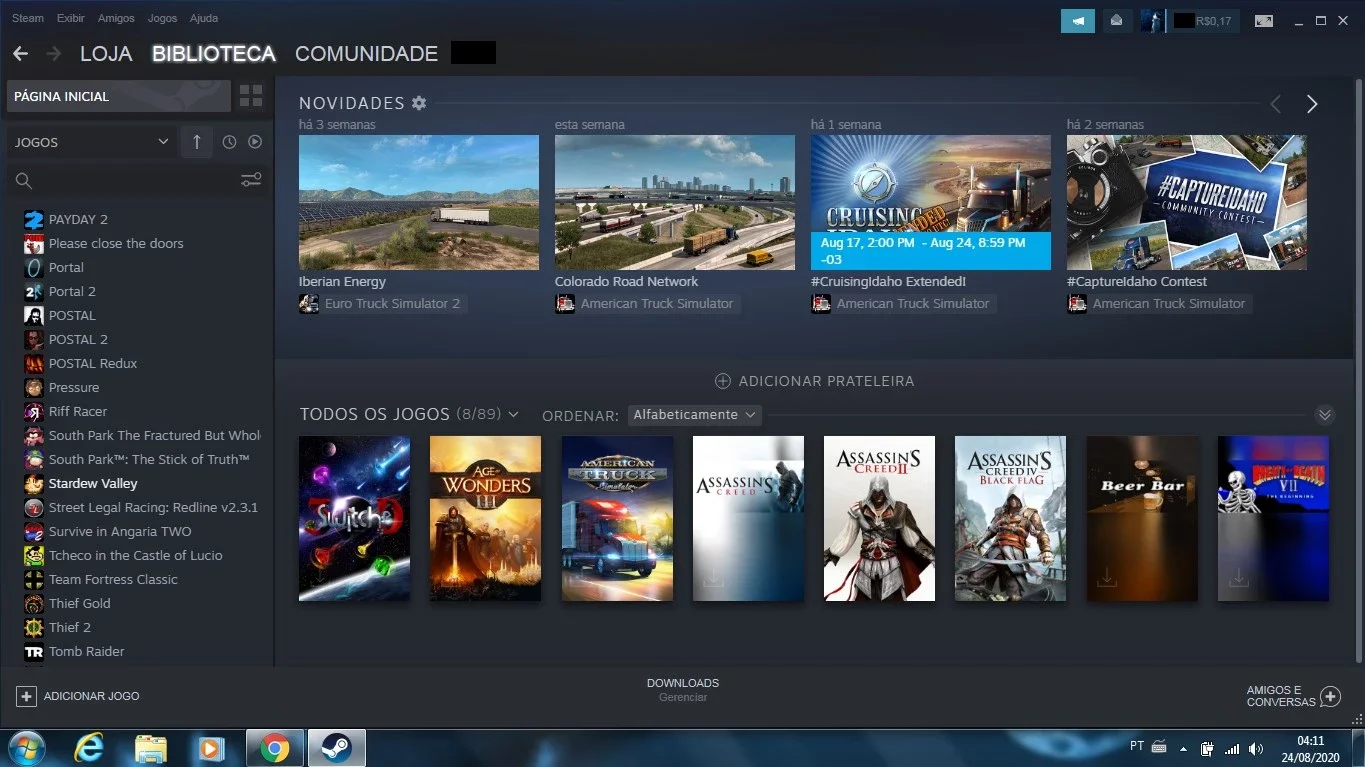Open the Cruising Idaho Extended event thumbnail
1365x767 pixels.
(x=931, y=203)
